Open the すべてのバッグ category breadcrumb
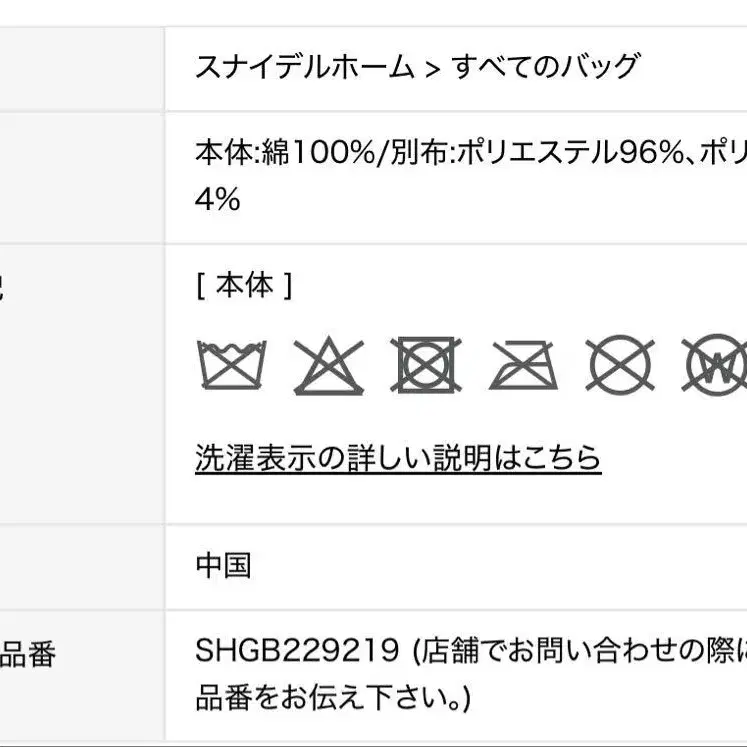The width and height of the screenshot is (747, 747). 545,67
